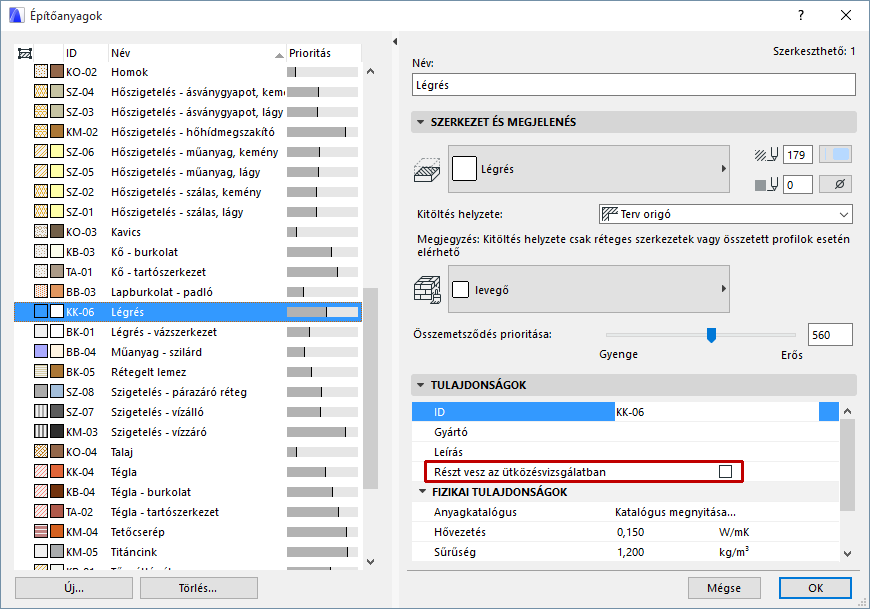Open the levegő surface popup

tap(588, 288)
